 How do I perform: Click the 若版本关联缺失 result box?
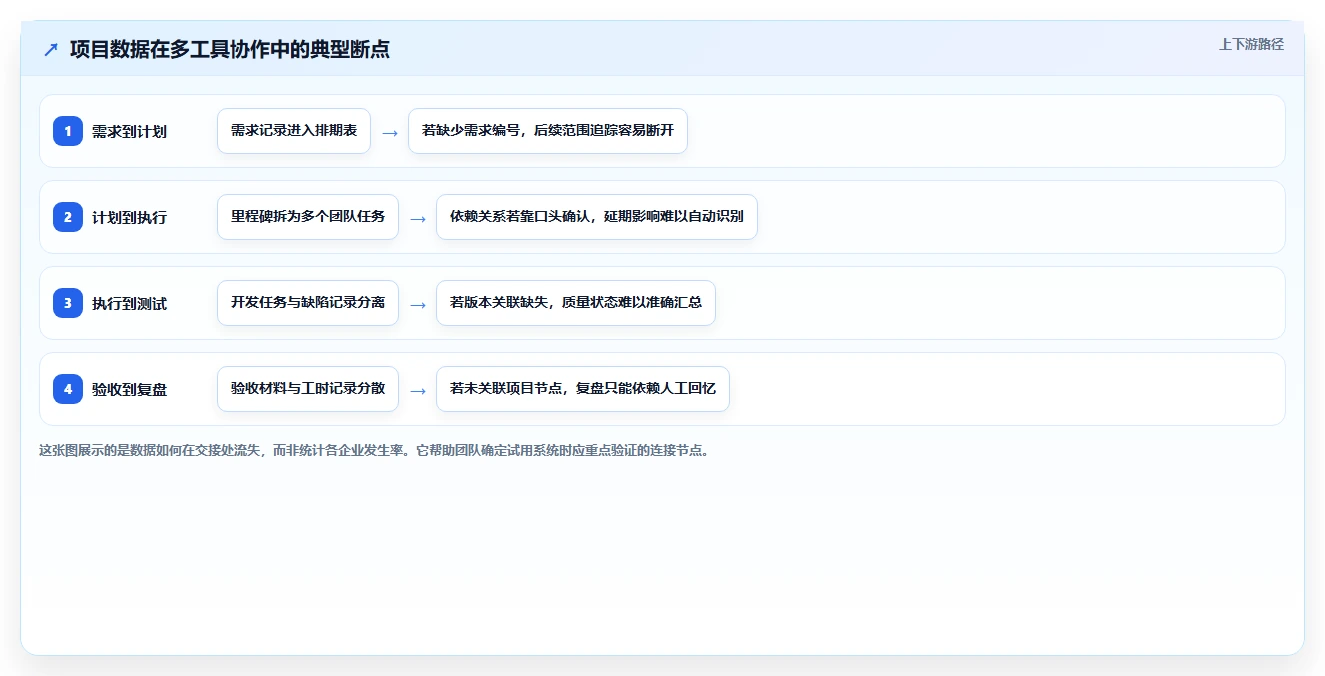coord(576,303)
